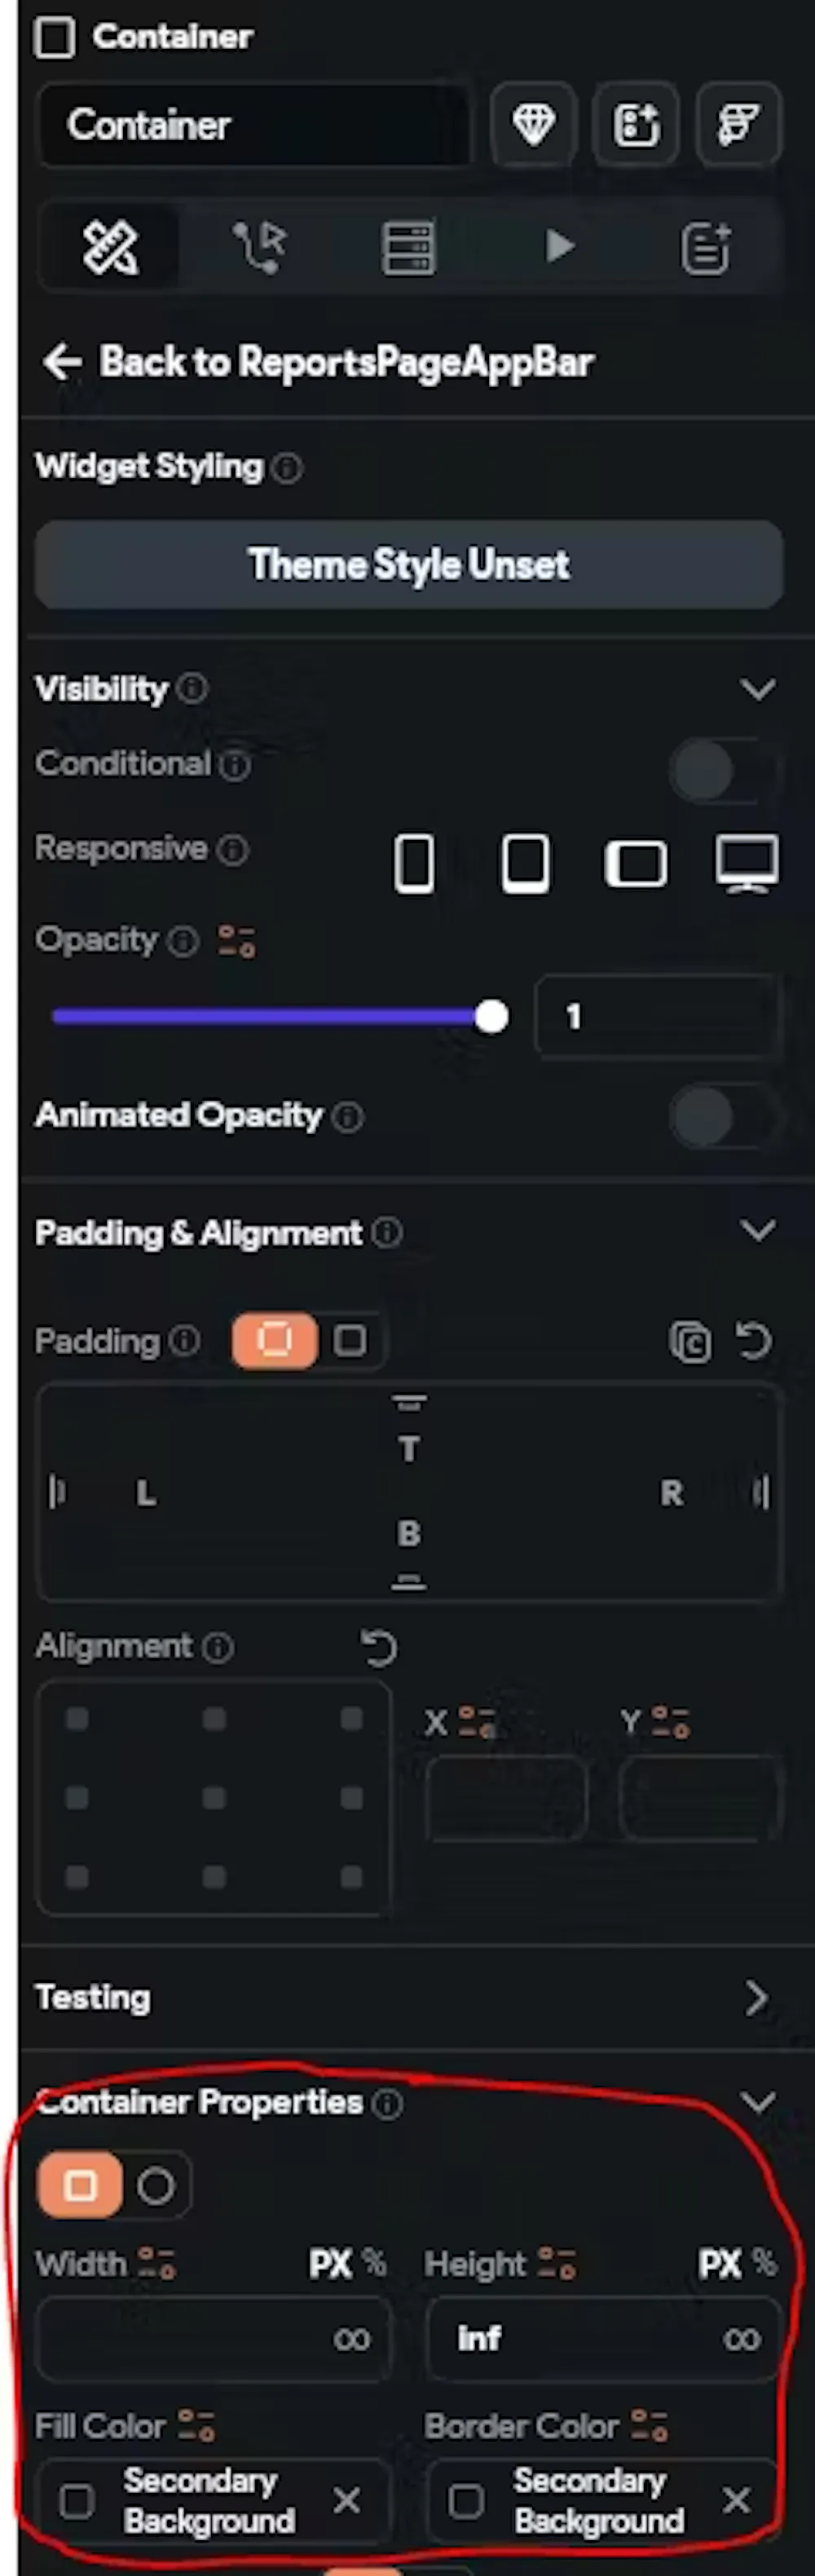This screenshot has width=815, height=2576.
Task: Click the Opacity slider handle
Action: 491,1017
